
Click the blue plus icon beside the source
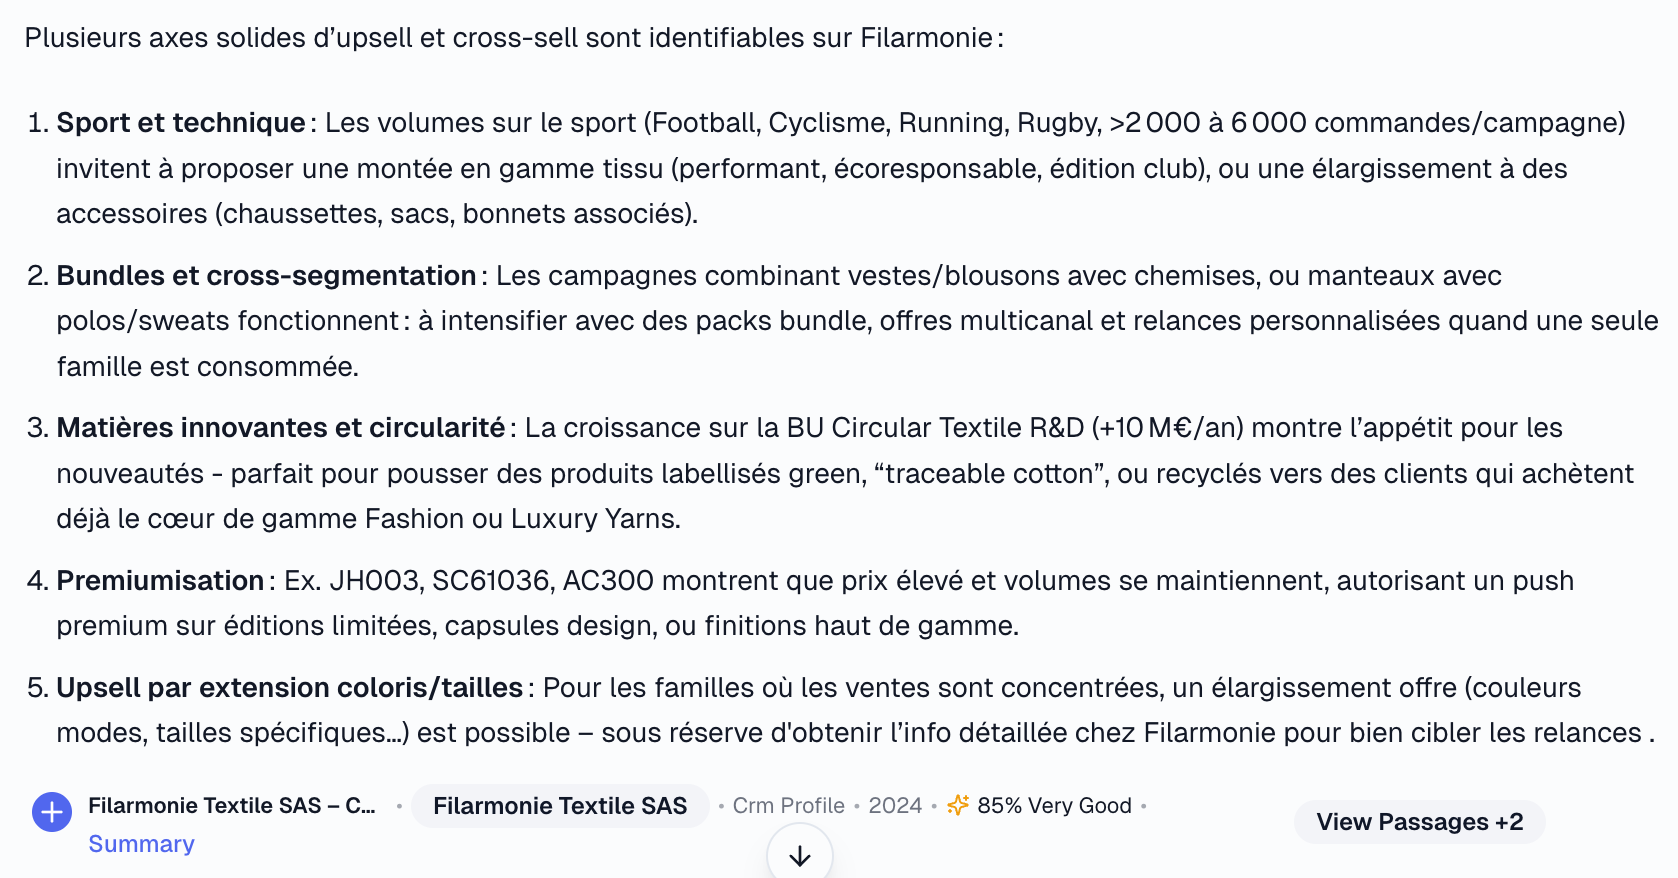point(52,812)
